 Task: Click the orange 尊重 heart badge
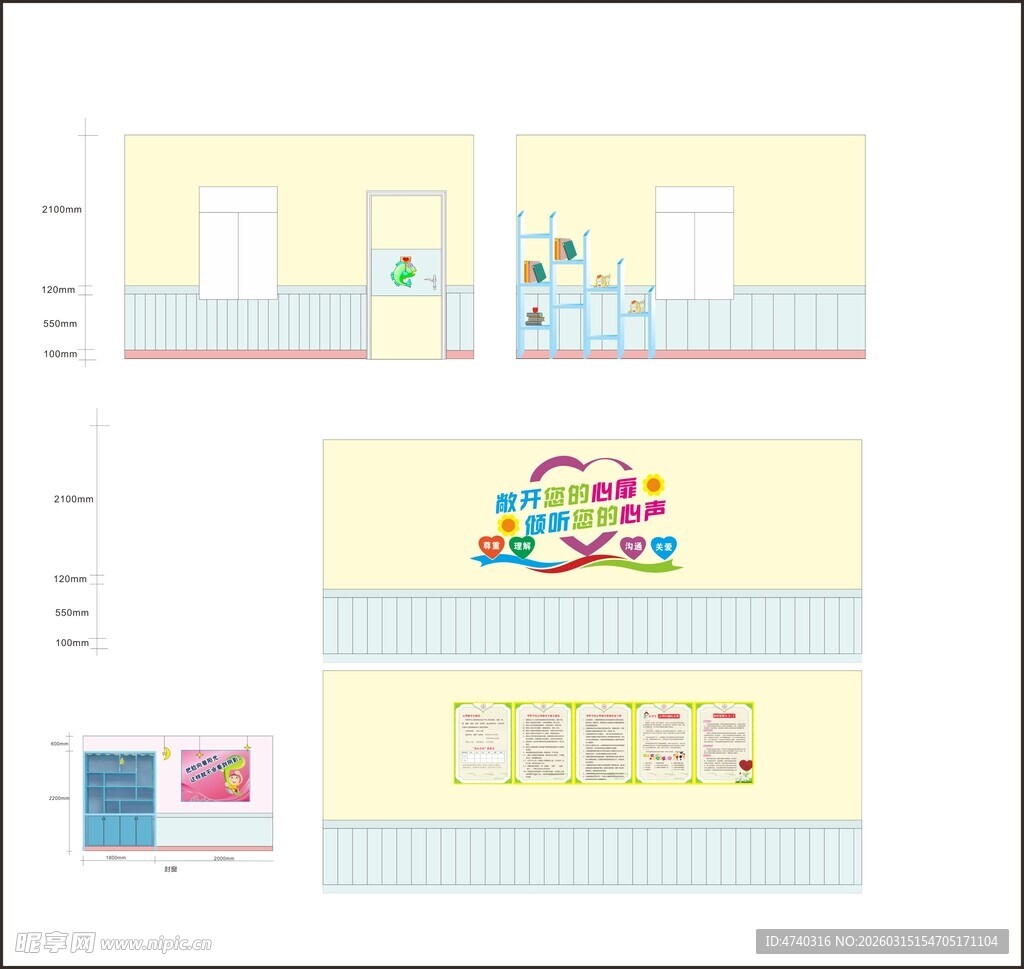[490, 546]
